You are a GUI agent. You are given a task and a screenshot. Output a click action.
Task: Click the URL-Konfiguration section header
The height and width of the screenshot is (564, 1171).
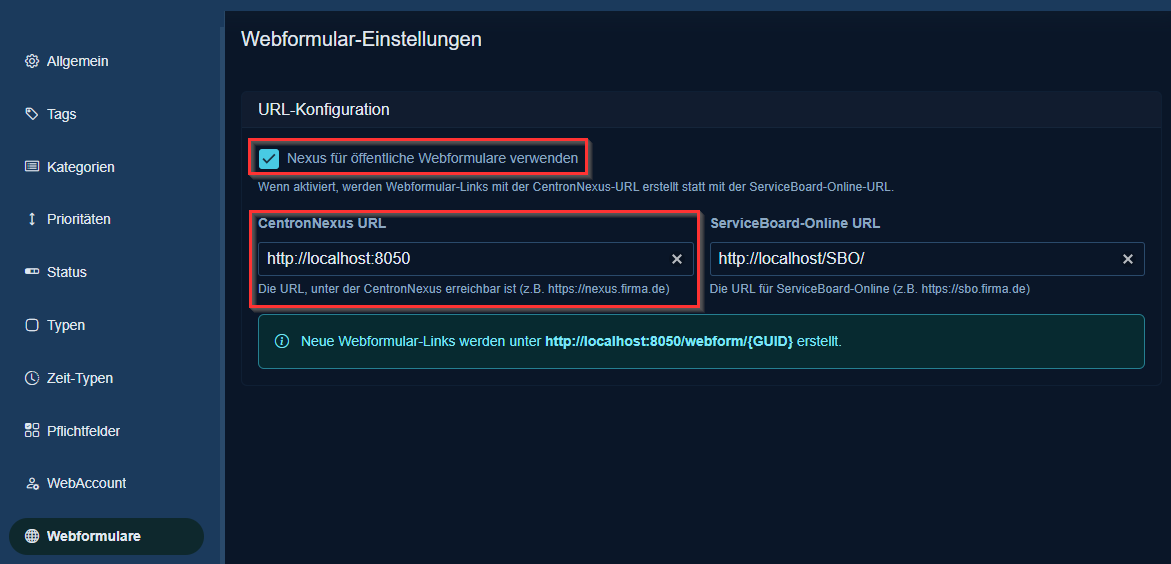pyautogui.click(x=324, y=110)
